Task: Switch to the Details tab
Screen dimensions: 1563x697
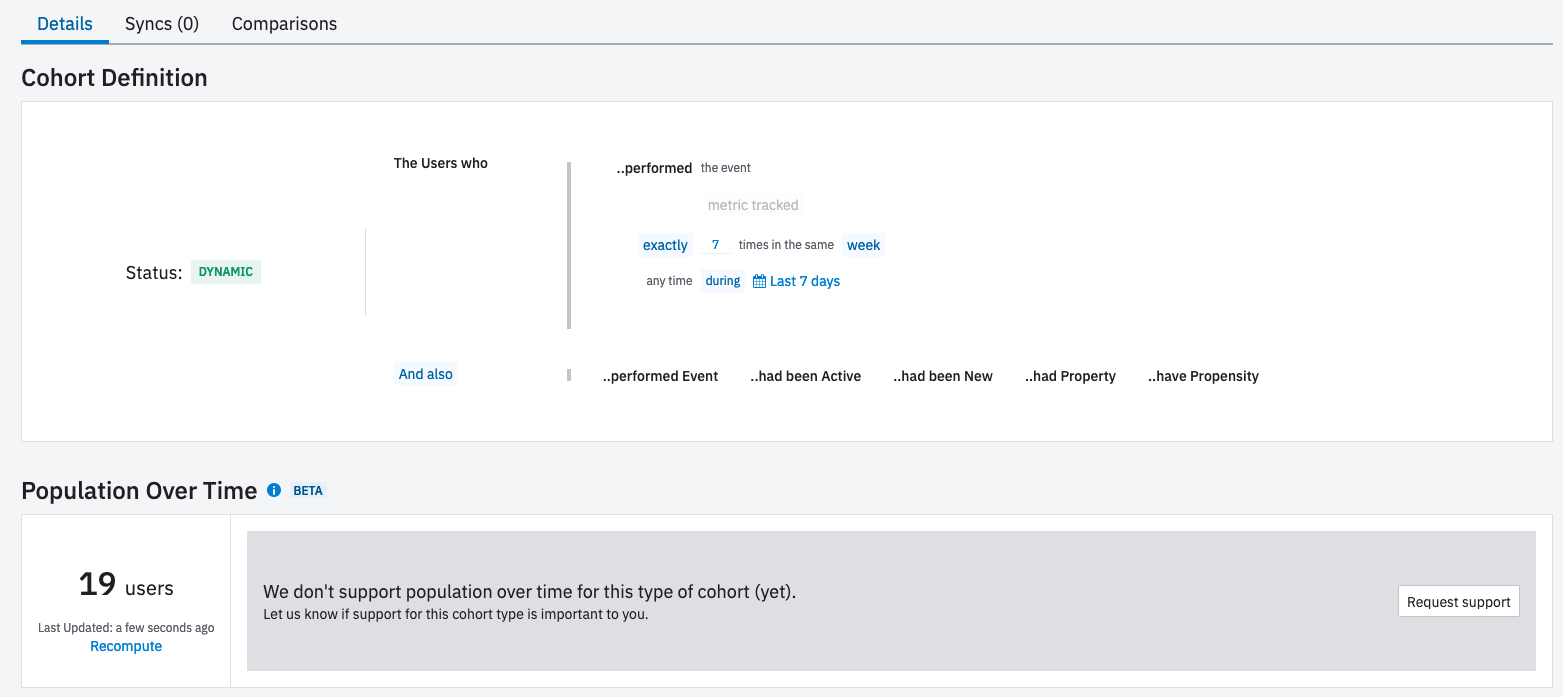Action: [65, 24]
